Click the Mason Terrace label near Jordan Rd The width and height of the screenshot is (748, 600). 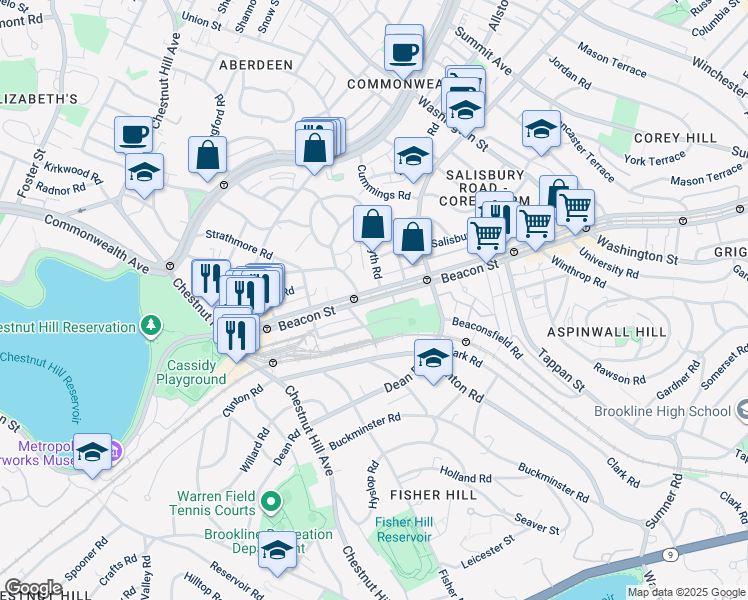612,60
